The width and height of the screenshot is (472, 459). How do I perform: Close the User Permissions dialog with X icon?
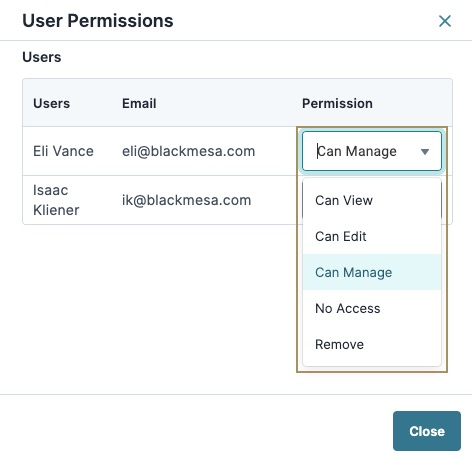pyautogui.click(x=445, y=21)
